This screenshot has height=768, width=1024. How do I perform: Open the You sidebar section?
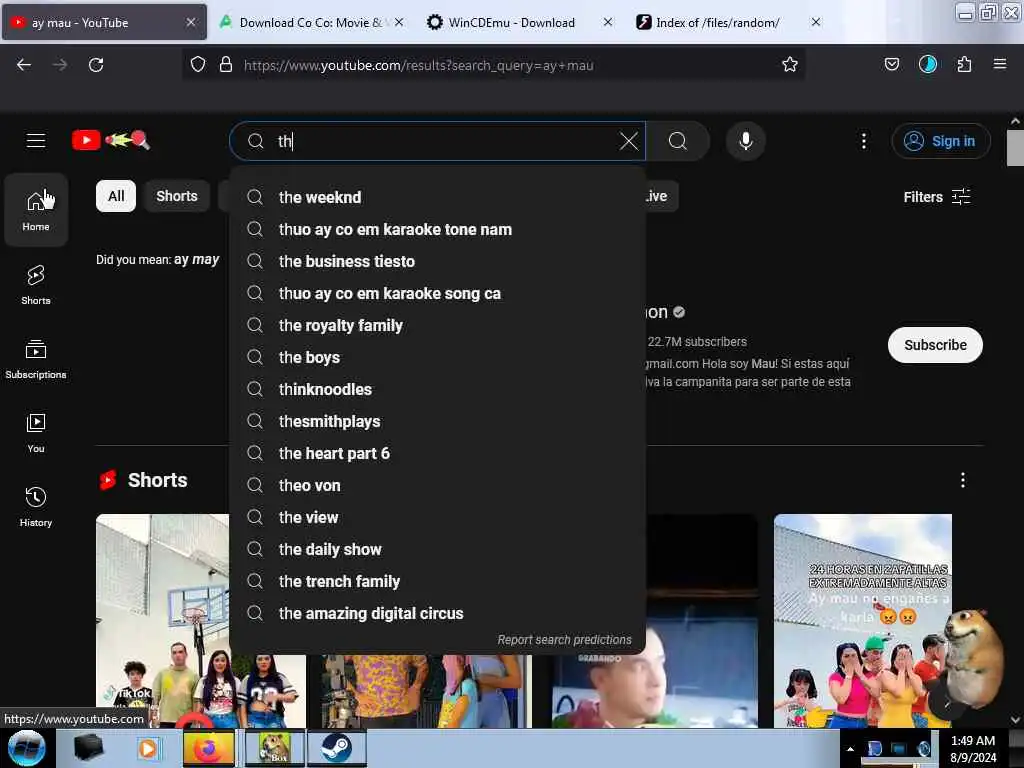36,432
